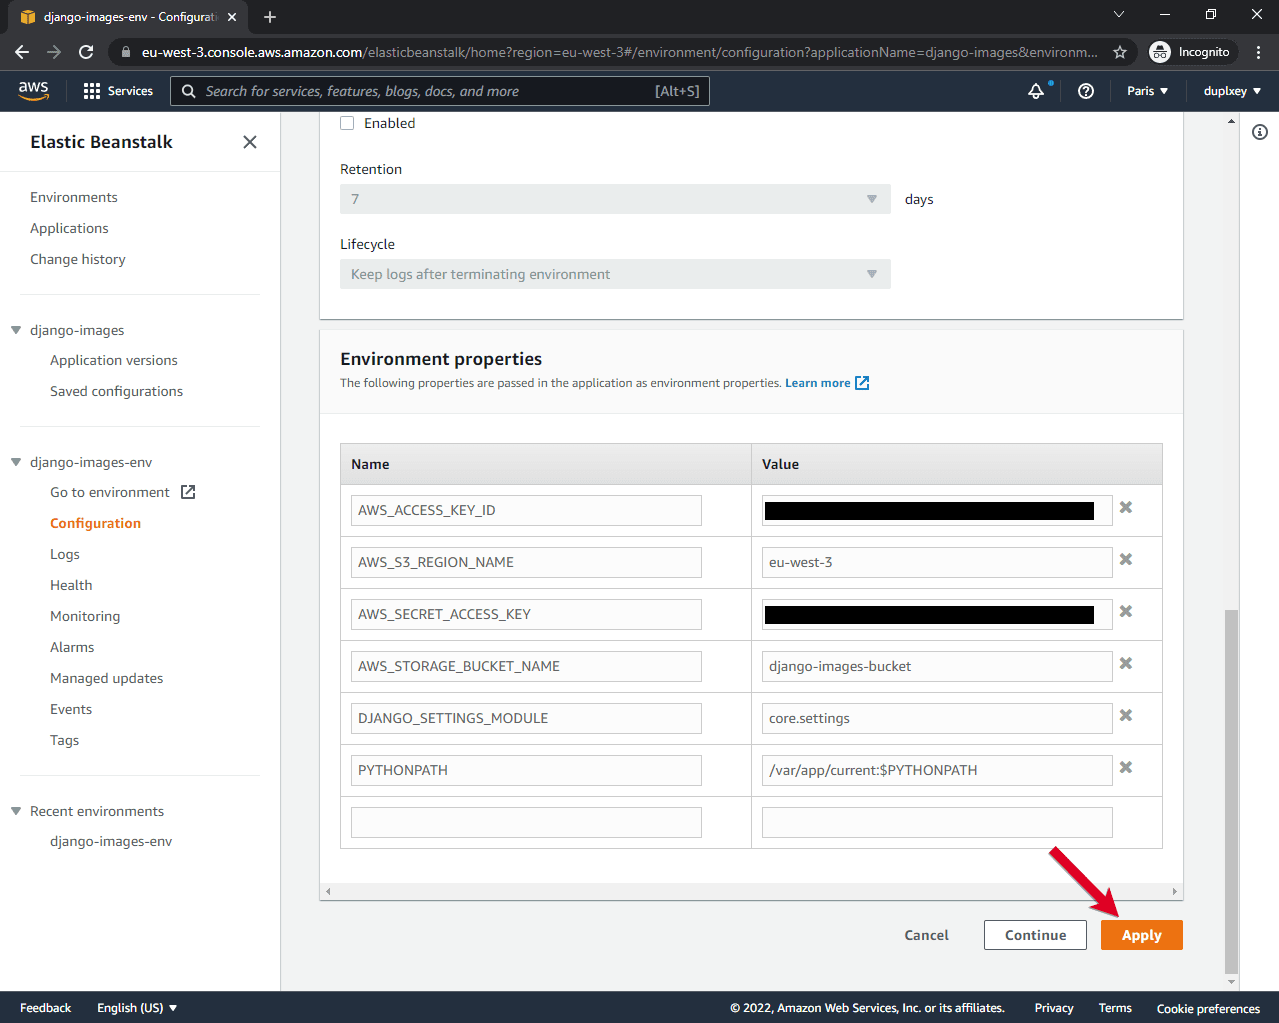Open the Retention days dropdown

870,199
